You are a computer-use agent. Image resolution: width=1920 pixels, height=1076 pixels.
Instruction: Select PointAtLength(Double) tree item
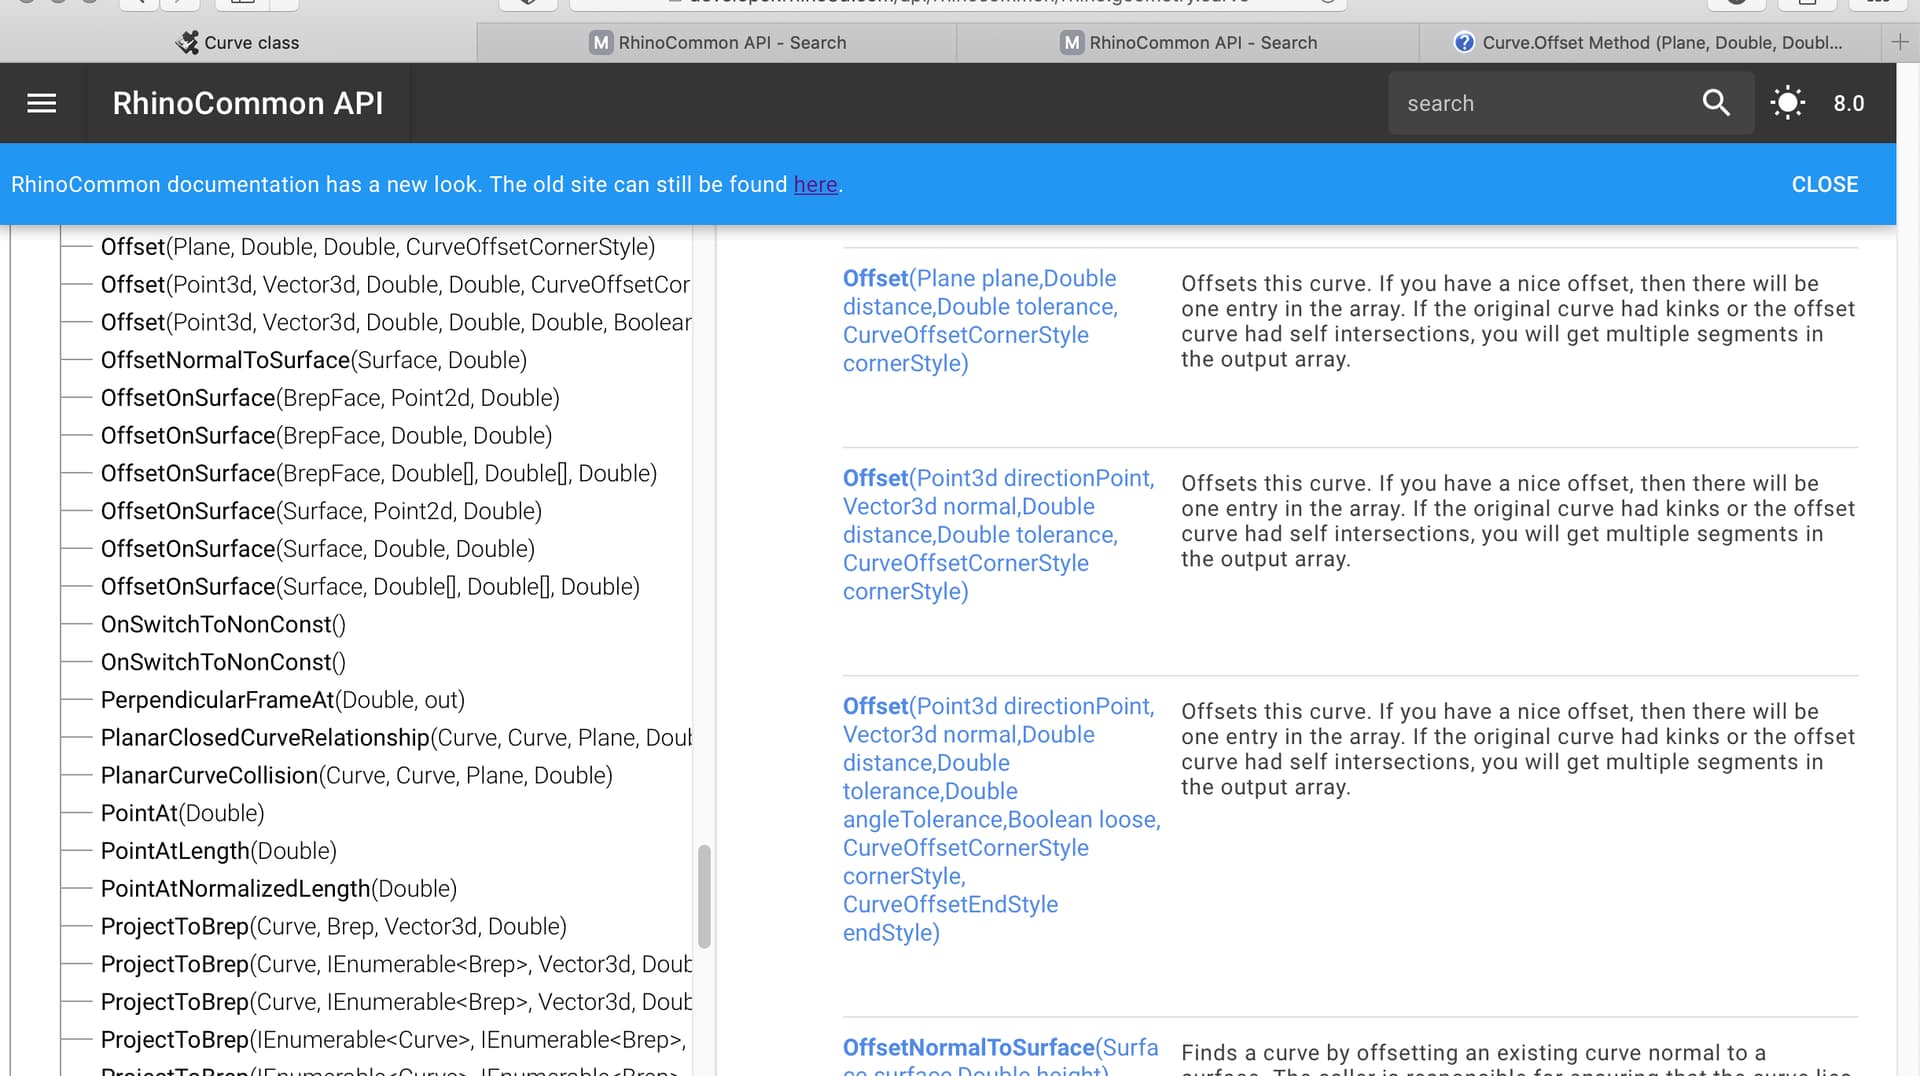[x=219, y=851]
